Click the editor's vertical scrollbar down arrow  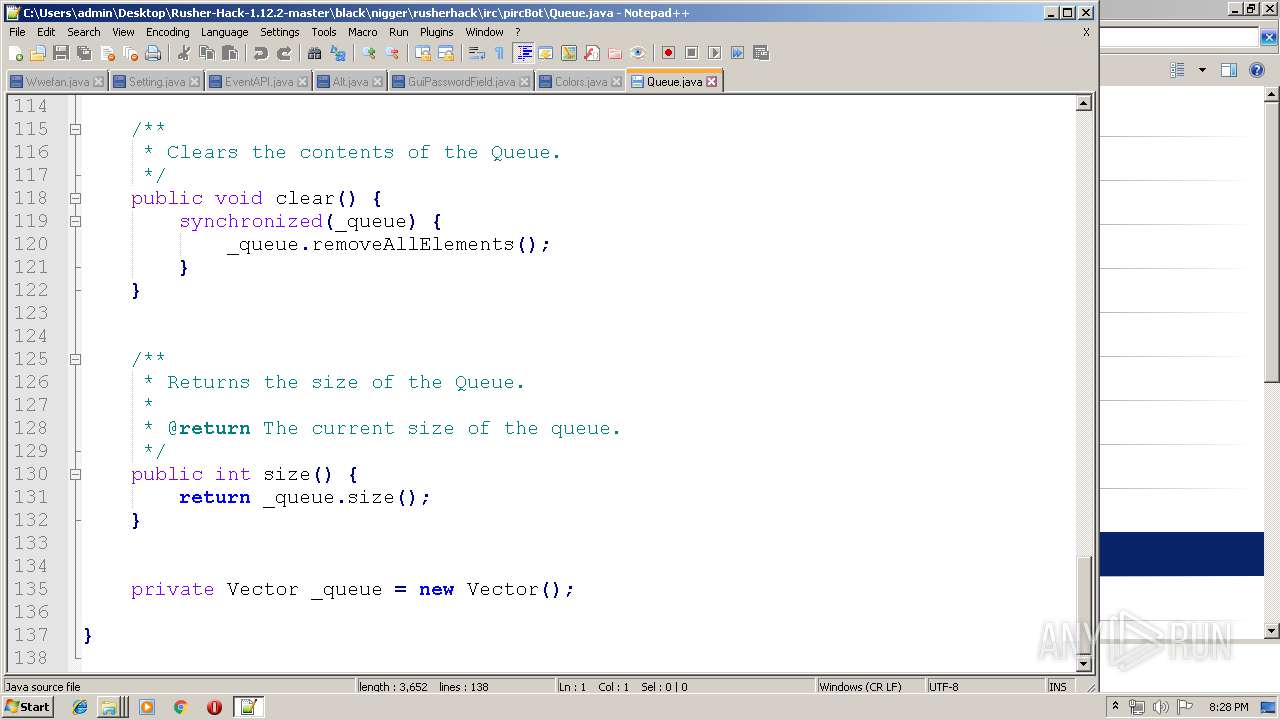tap(1084, 664)
